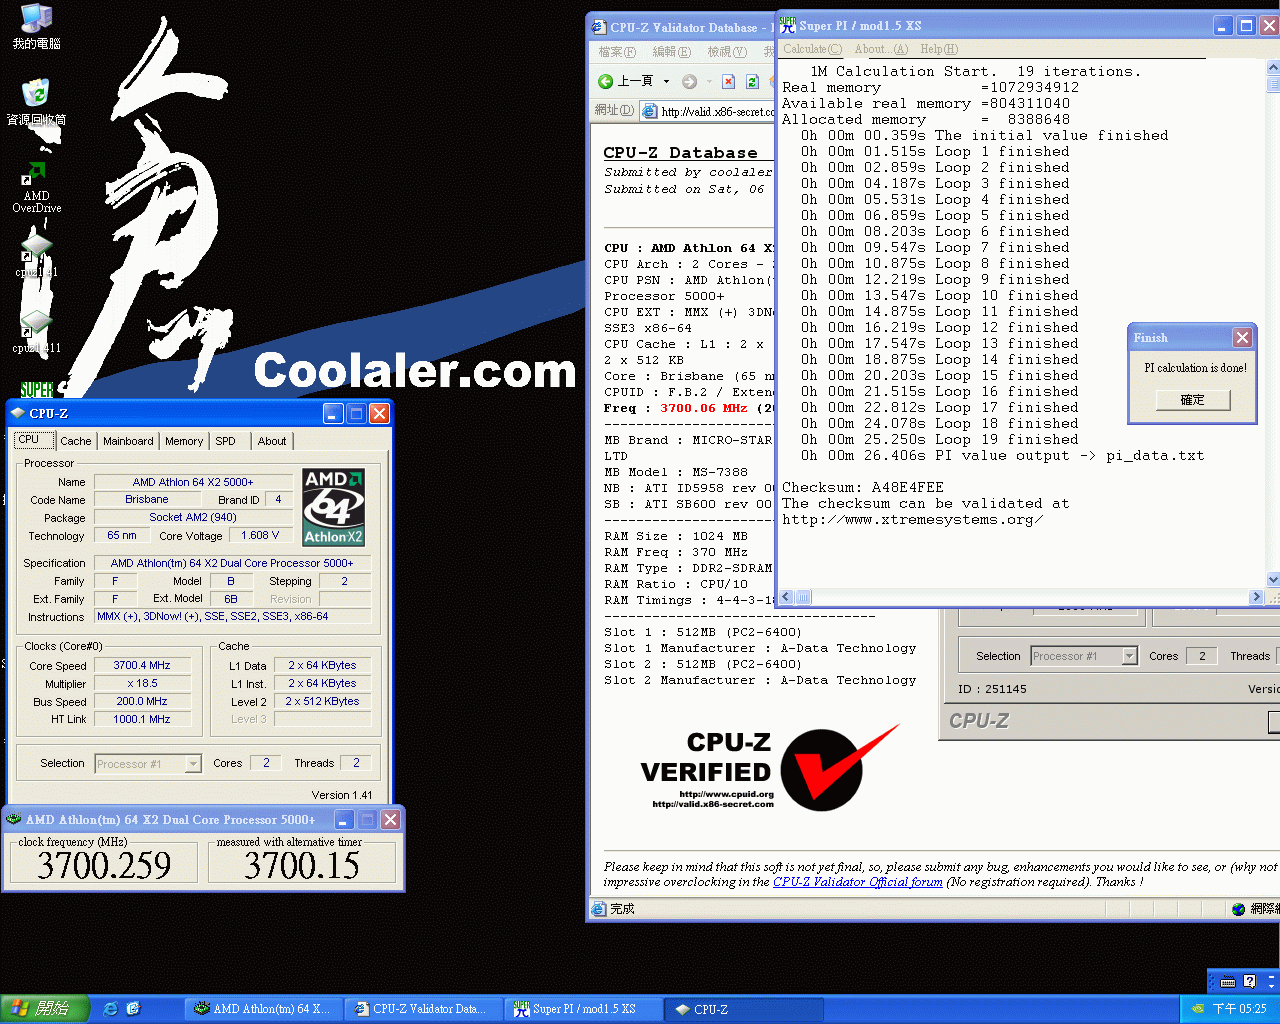This screenshot has height=1024, width=1280.
Task: Click the Super PI scroll-down arrow
Action: (x=1273, y=580)
